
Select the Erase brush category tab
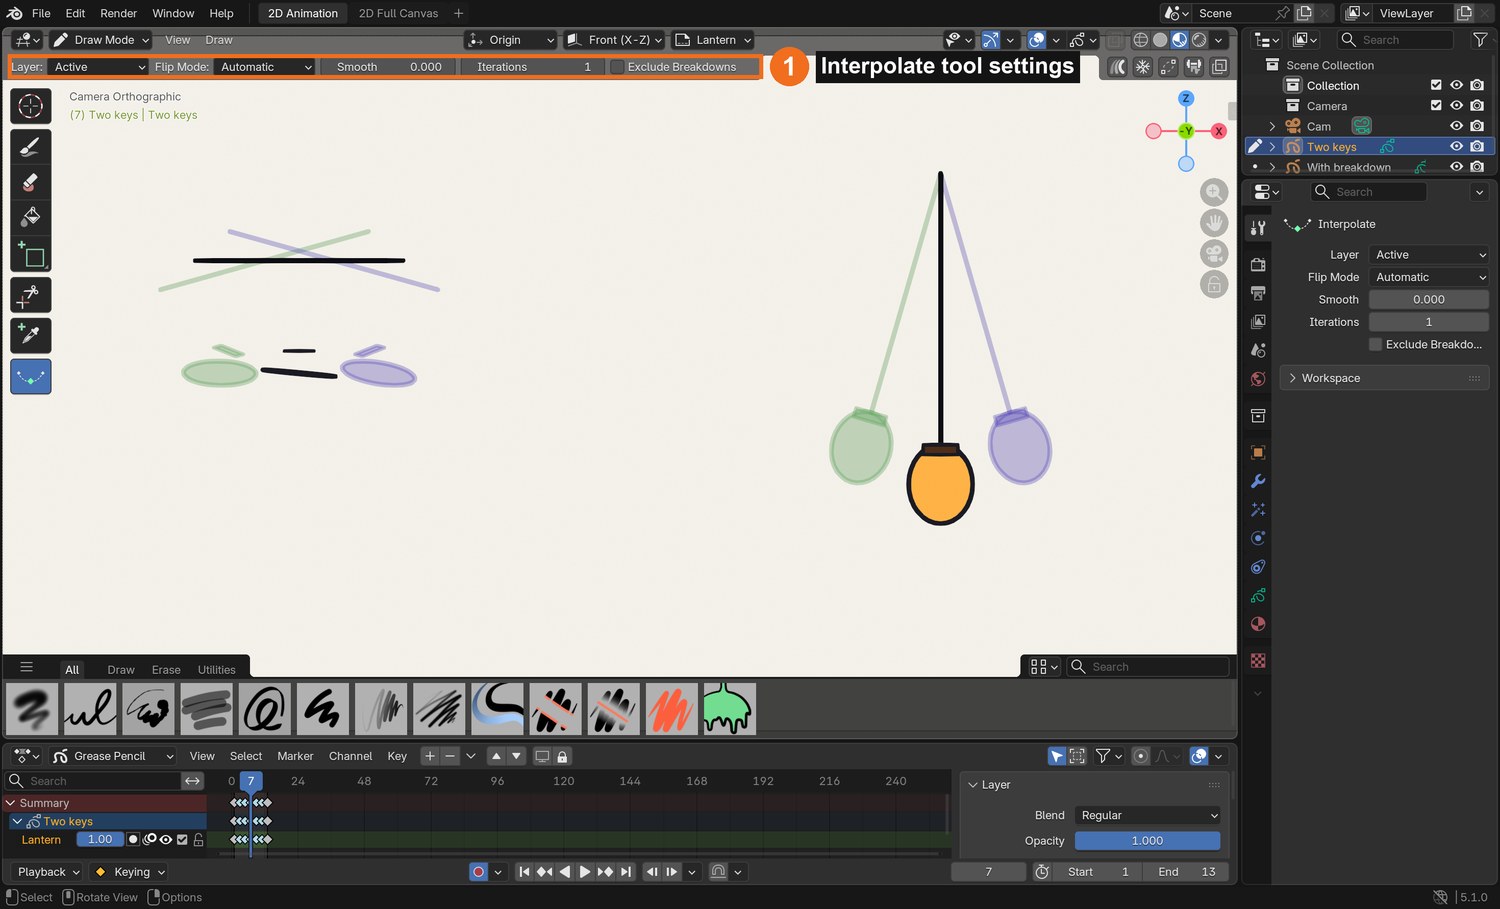166,670
